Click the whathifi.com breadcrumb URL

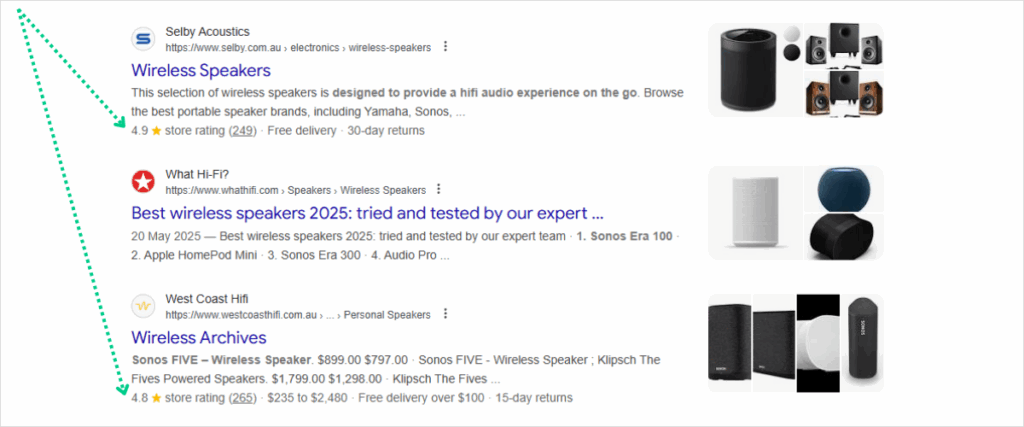[x=295, y=190]
